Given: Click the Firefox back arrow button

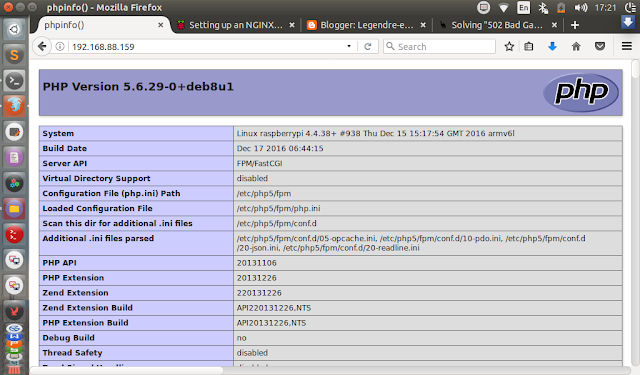Looking at the screenshot, I should point(42,47).
